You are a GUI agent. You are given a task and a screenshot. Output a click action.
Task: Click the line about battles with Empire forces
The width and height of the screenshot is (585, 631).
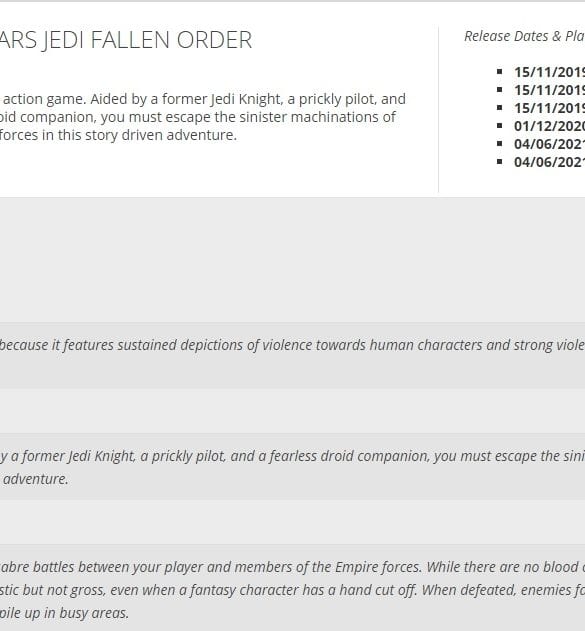click(292, 567)
